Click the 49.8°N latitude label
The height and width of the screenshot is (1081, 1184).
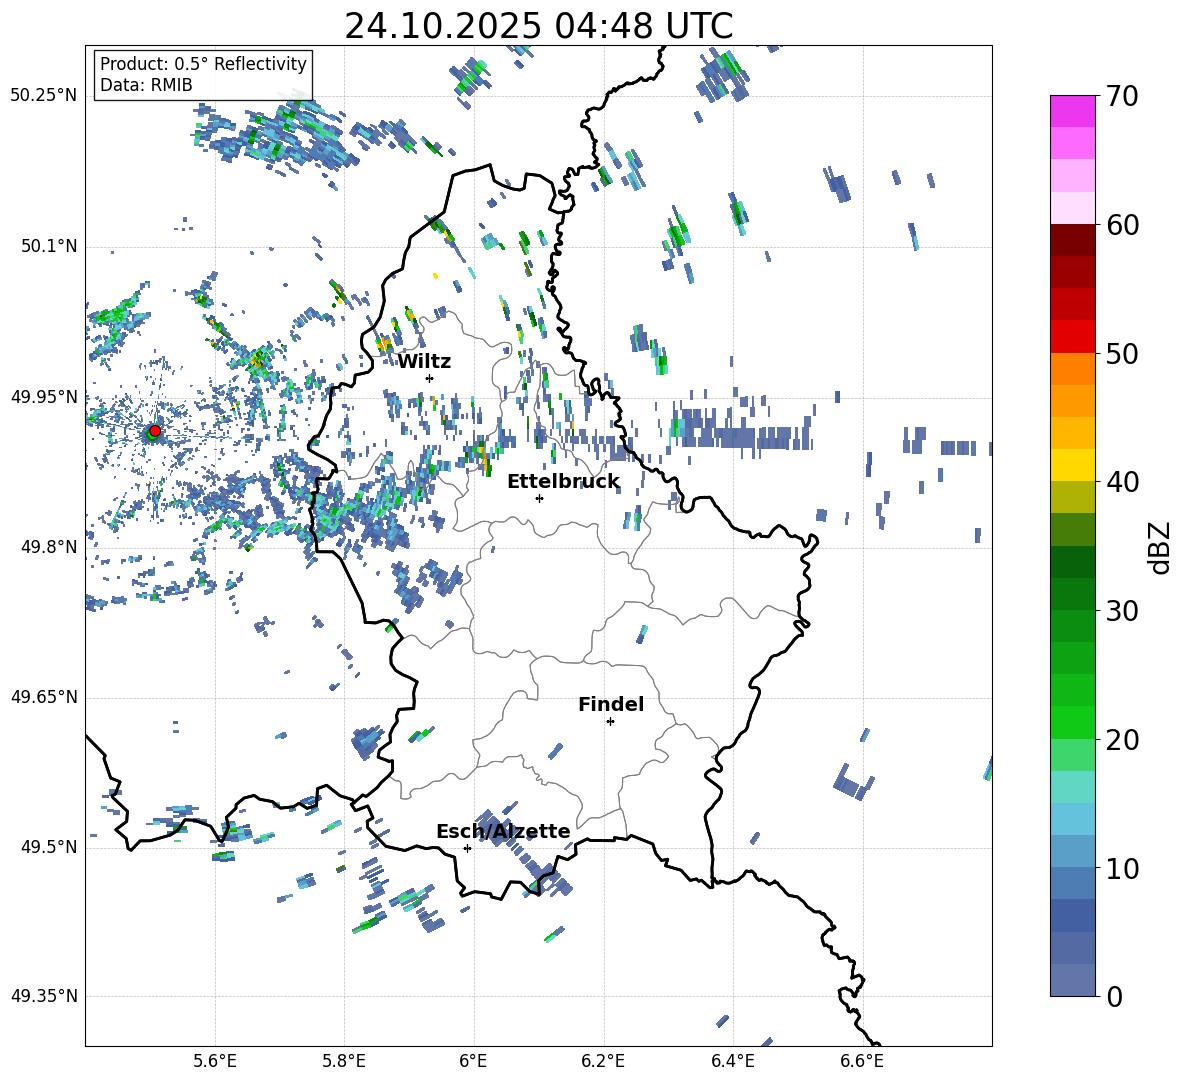coord(48,546)
